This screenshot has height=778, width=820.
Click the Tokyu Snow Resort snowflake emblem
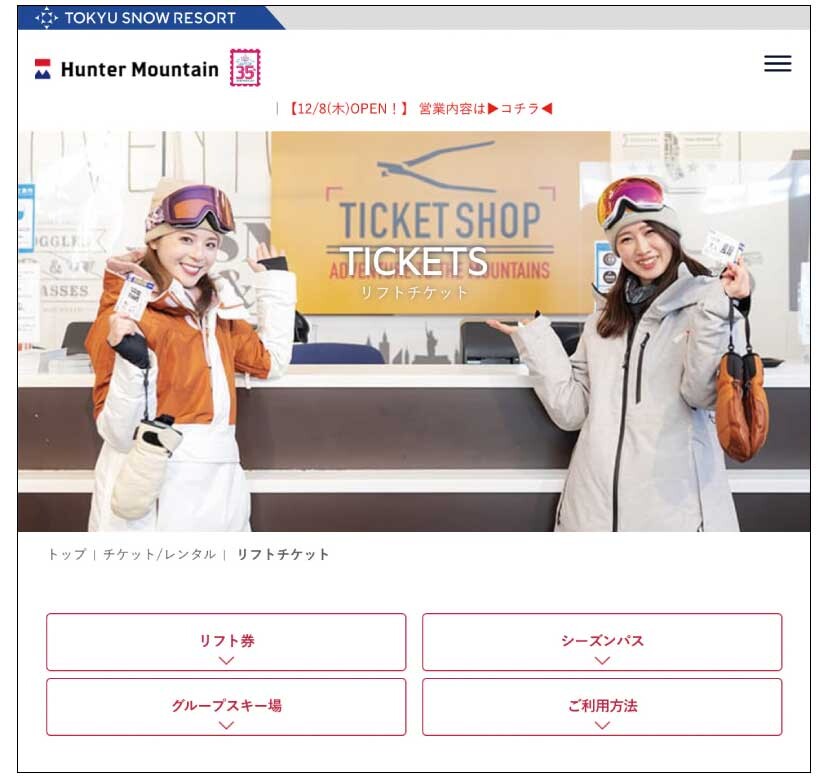tap(46, 18)
